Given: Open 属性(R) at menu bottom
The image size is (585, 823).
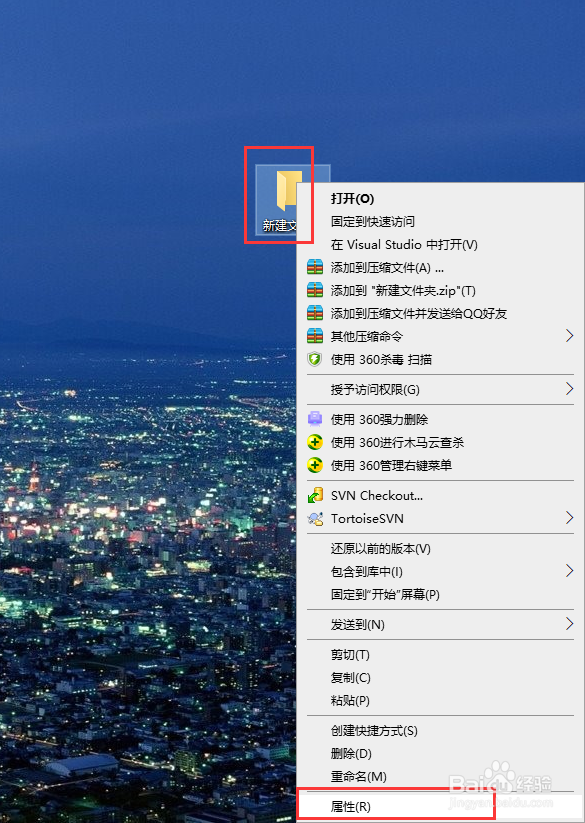Looking at the screenshot, I should pyautogui.click(x=441, y=806).
